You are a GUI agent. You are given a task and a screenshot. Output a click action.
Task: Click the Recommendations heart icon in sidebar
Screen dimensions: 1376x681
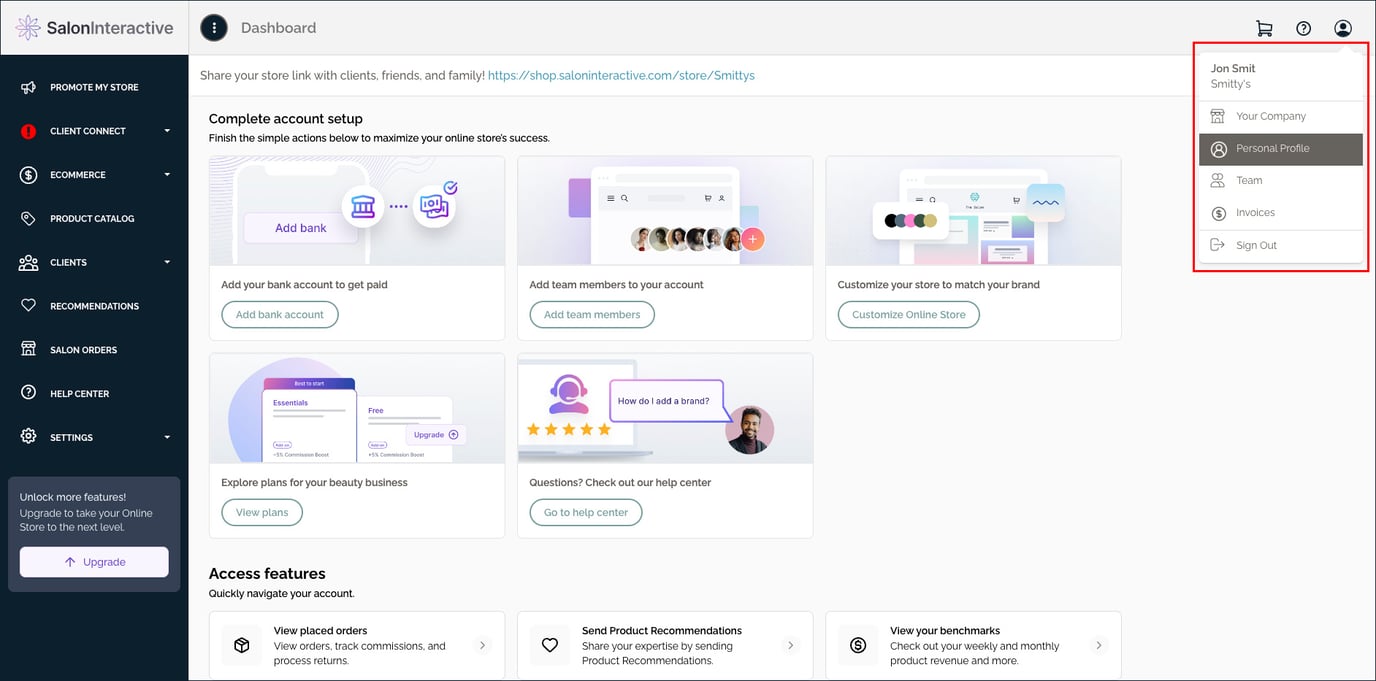(x=29, y=306)
